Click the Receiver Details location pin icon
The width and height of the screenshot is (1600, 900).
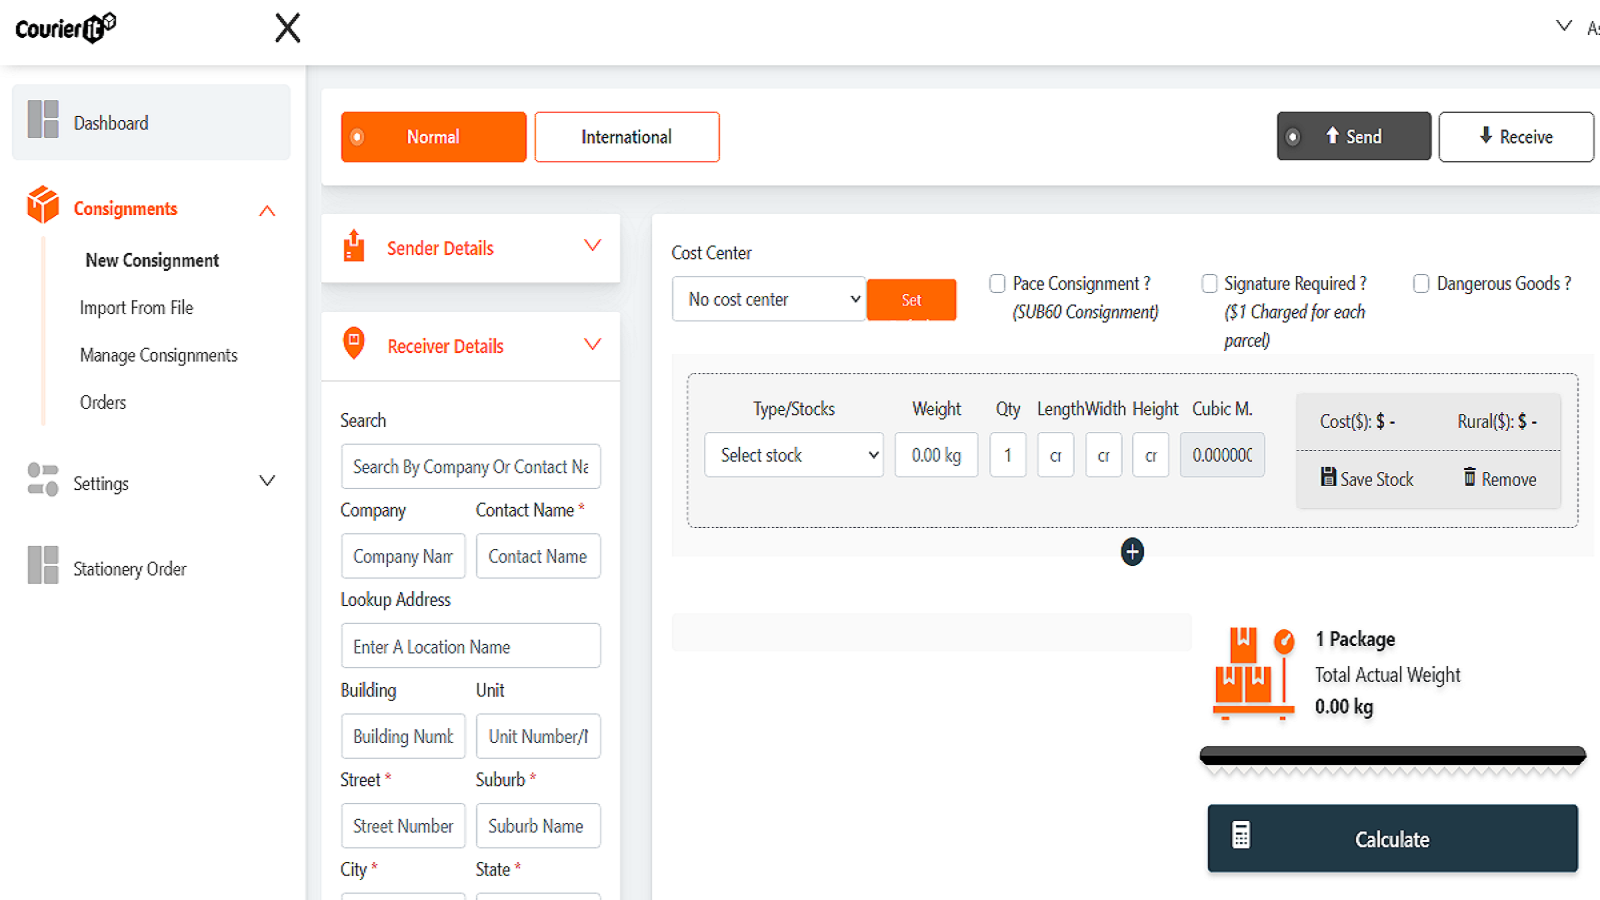click(x=354, y=343)
